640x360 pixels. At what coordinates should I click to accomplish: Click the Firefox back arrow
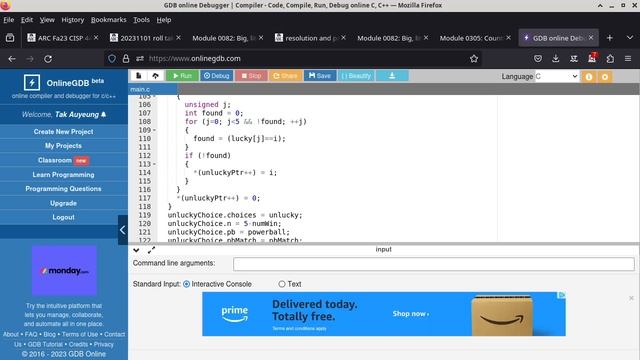(12, 59)
